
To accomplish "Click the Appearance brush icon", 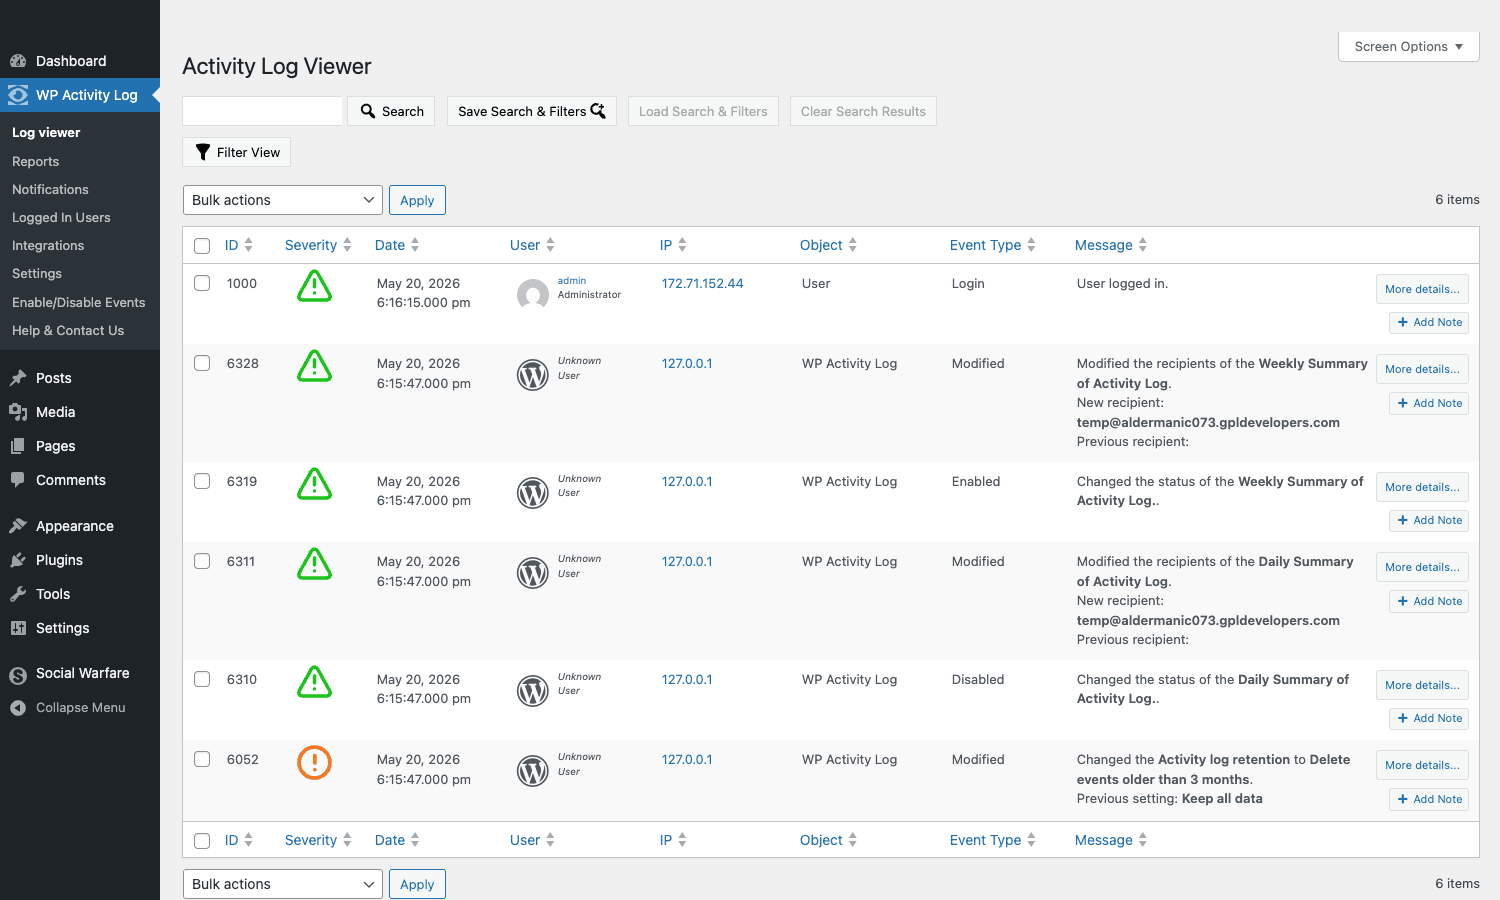I will (18, 526).
